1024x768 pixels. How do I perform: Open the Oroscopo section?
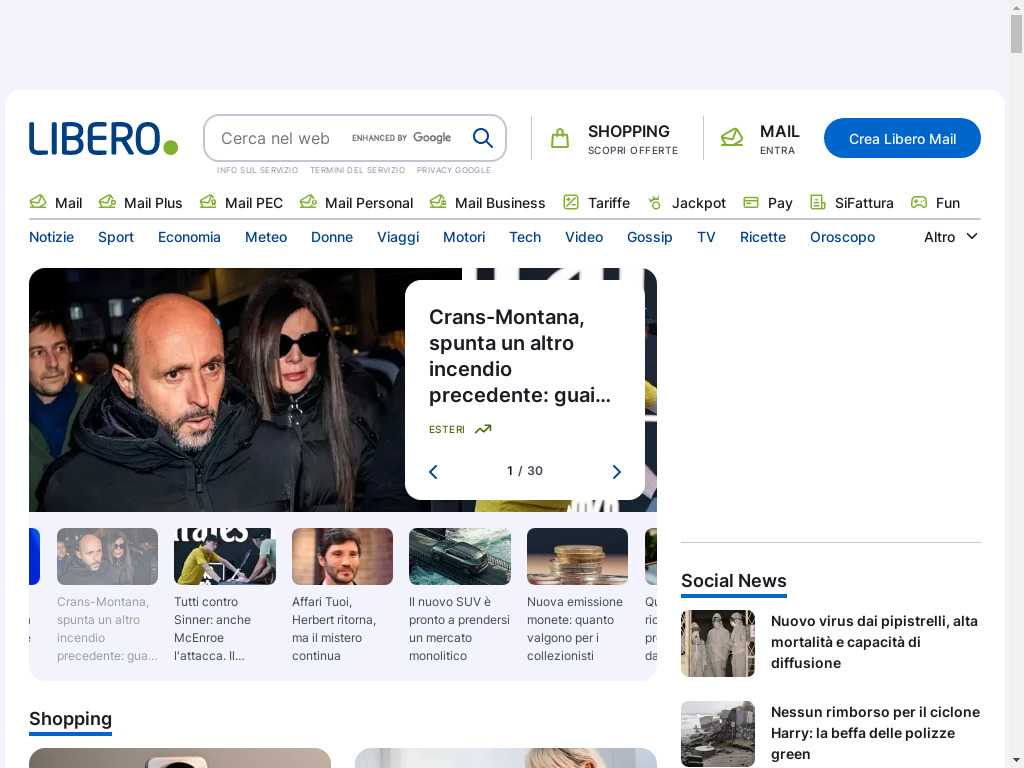842,237
